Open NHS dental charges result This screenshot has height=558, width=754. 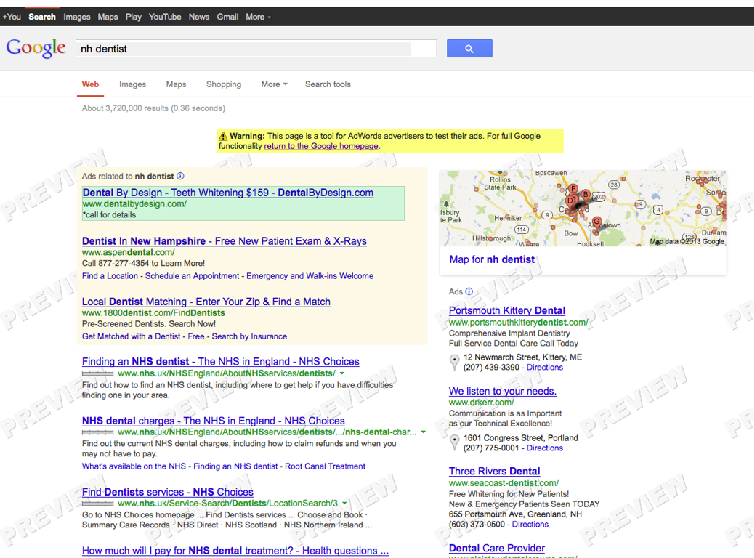pyautogui.click(x=214, y=420)
